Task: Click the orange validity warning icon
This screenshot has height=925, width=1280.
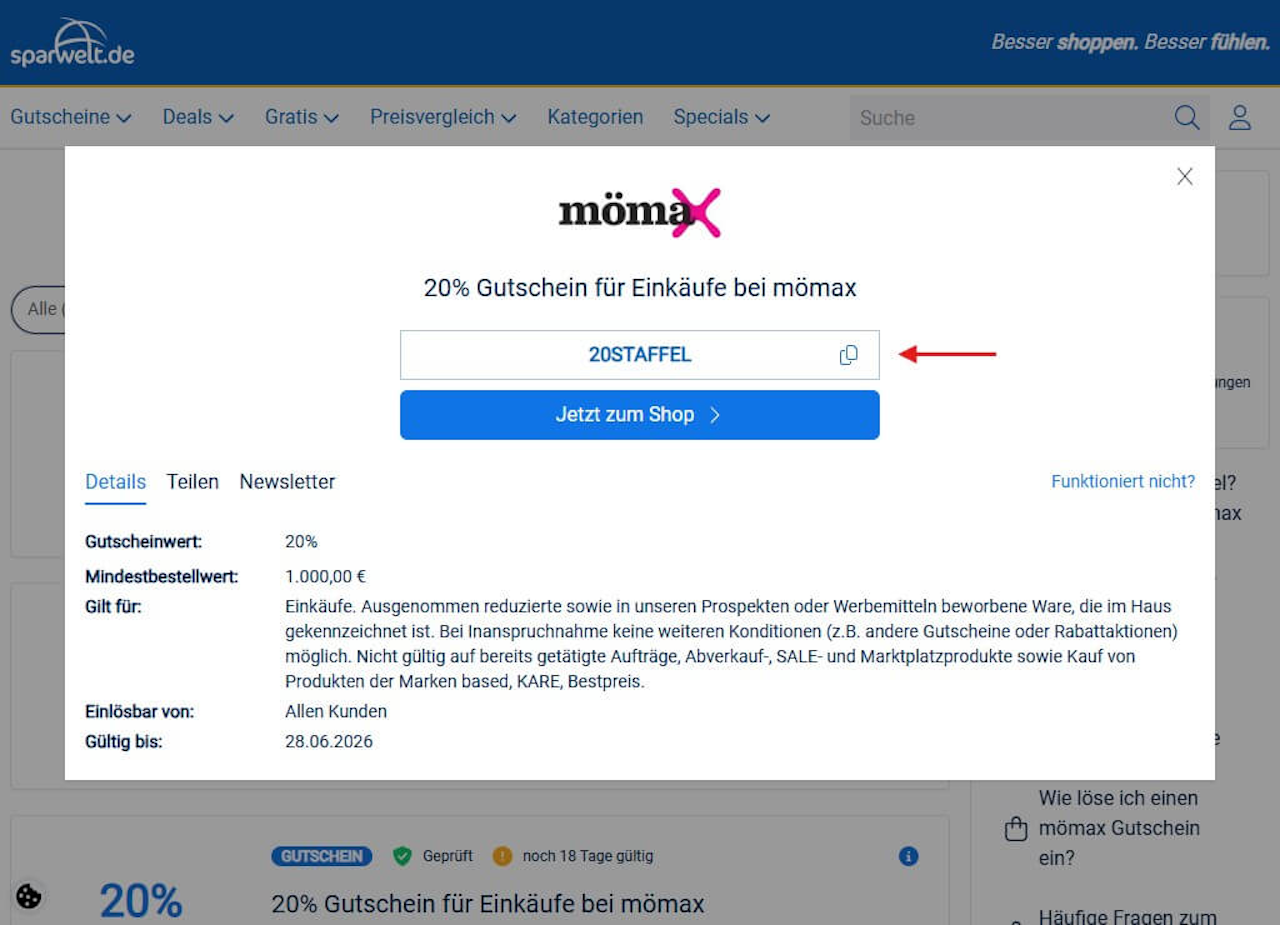Action: pos(502,856)
